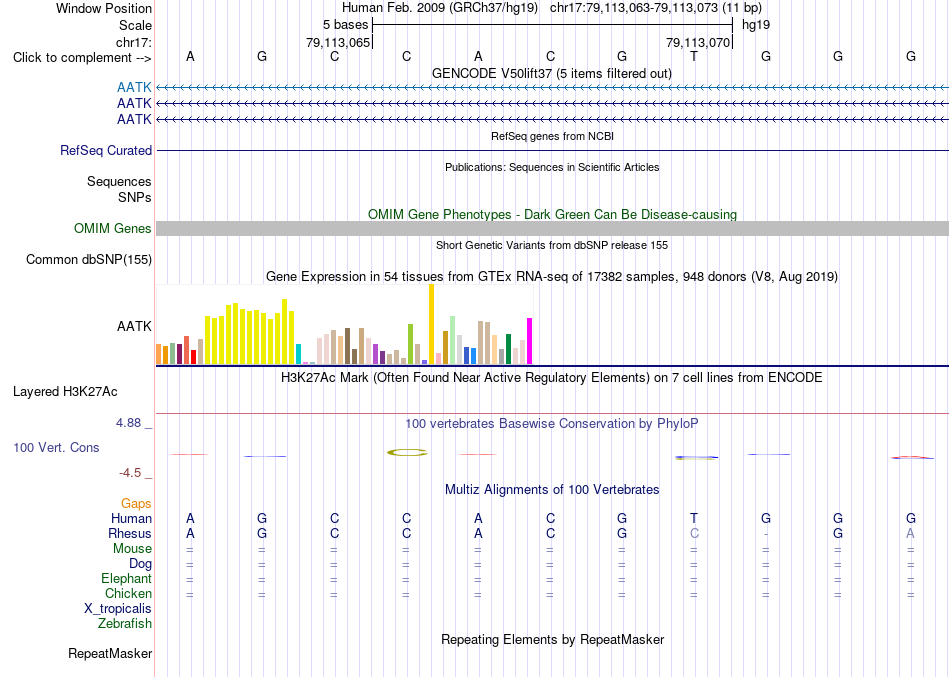Click the 4.88 PhyloP upper scale value

point(128,422)
